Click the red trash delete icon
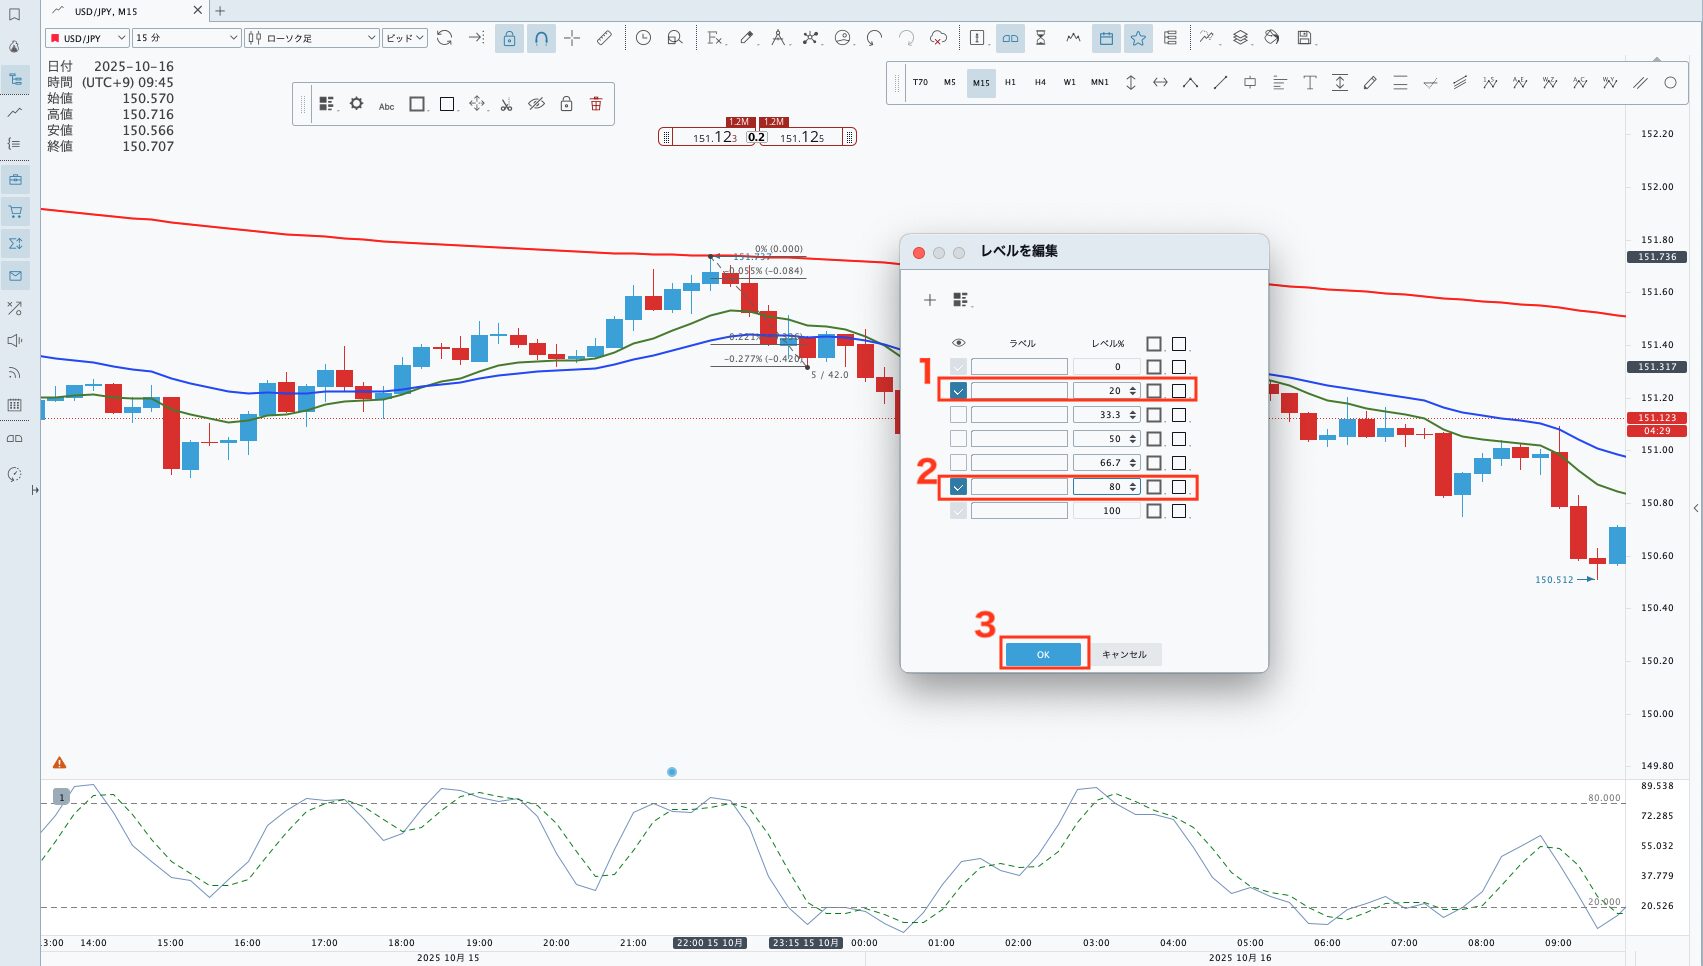This screenshot has width=1703, height=966. [596, 104]
